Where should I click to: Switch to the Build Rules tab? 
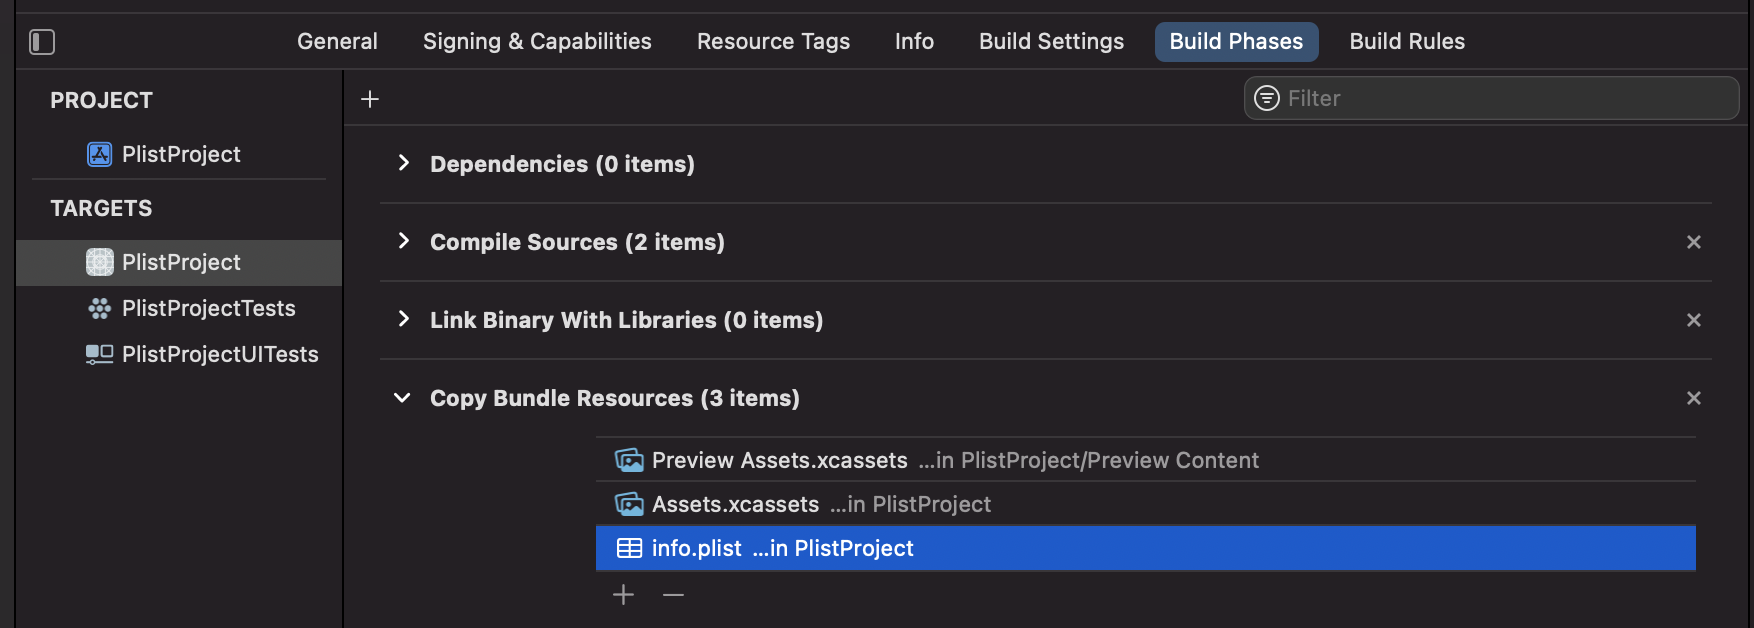1407,42
